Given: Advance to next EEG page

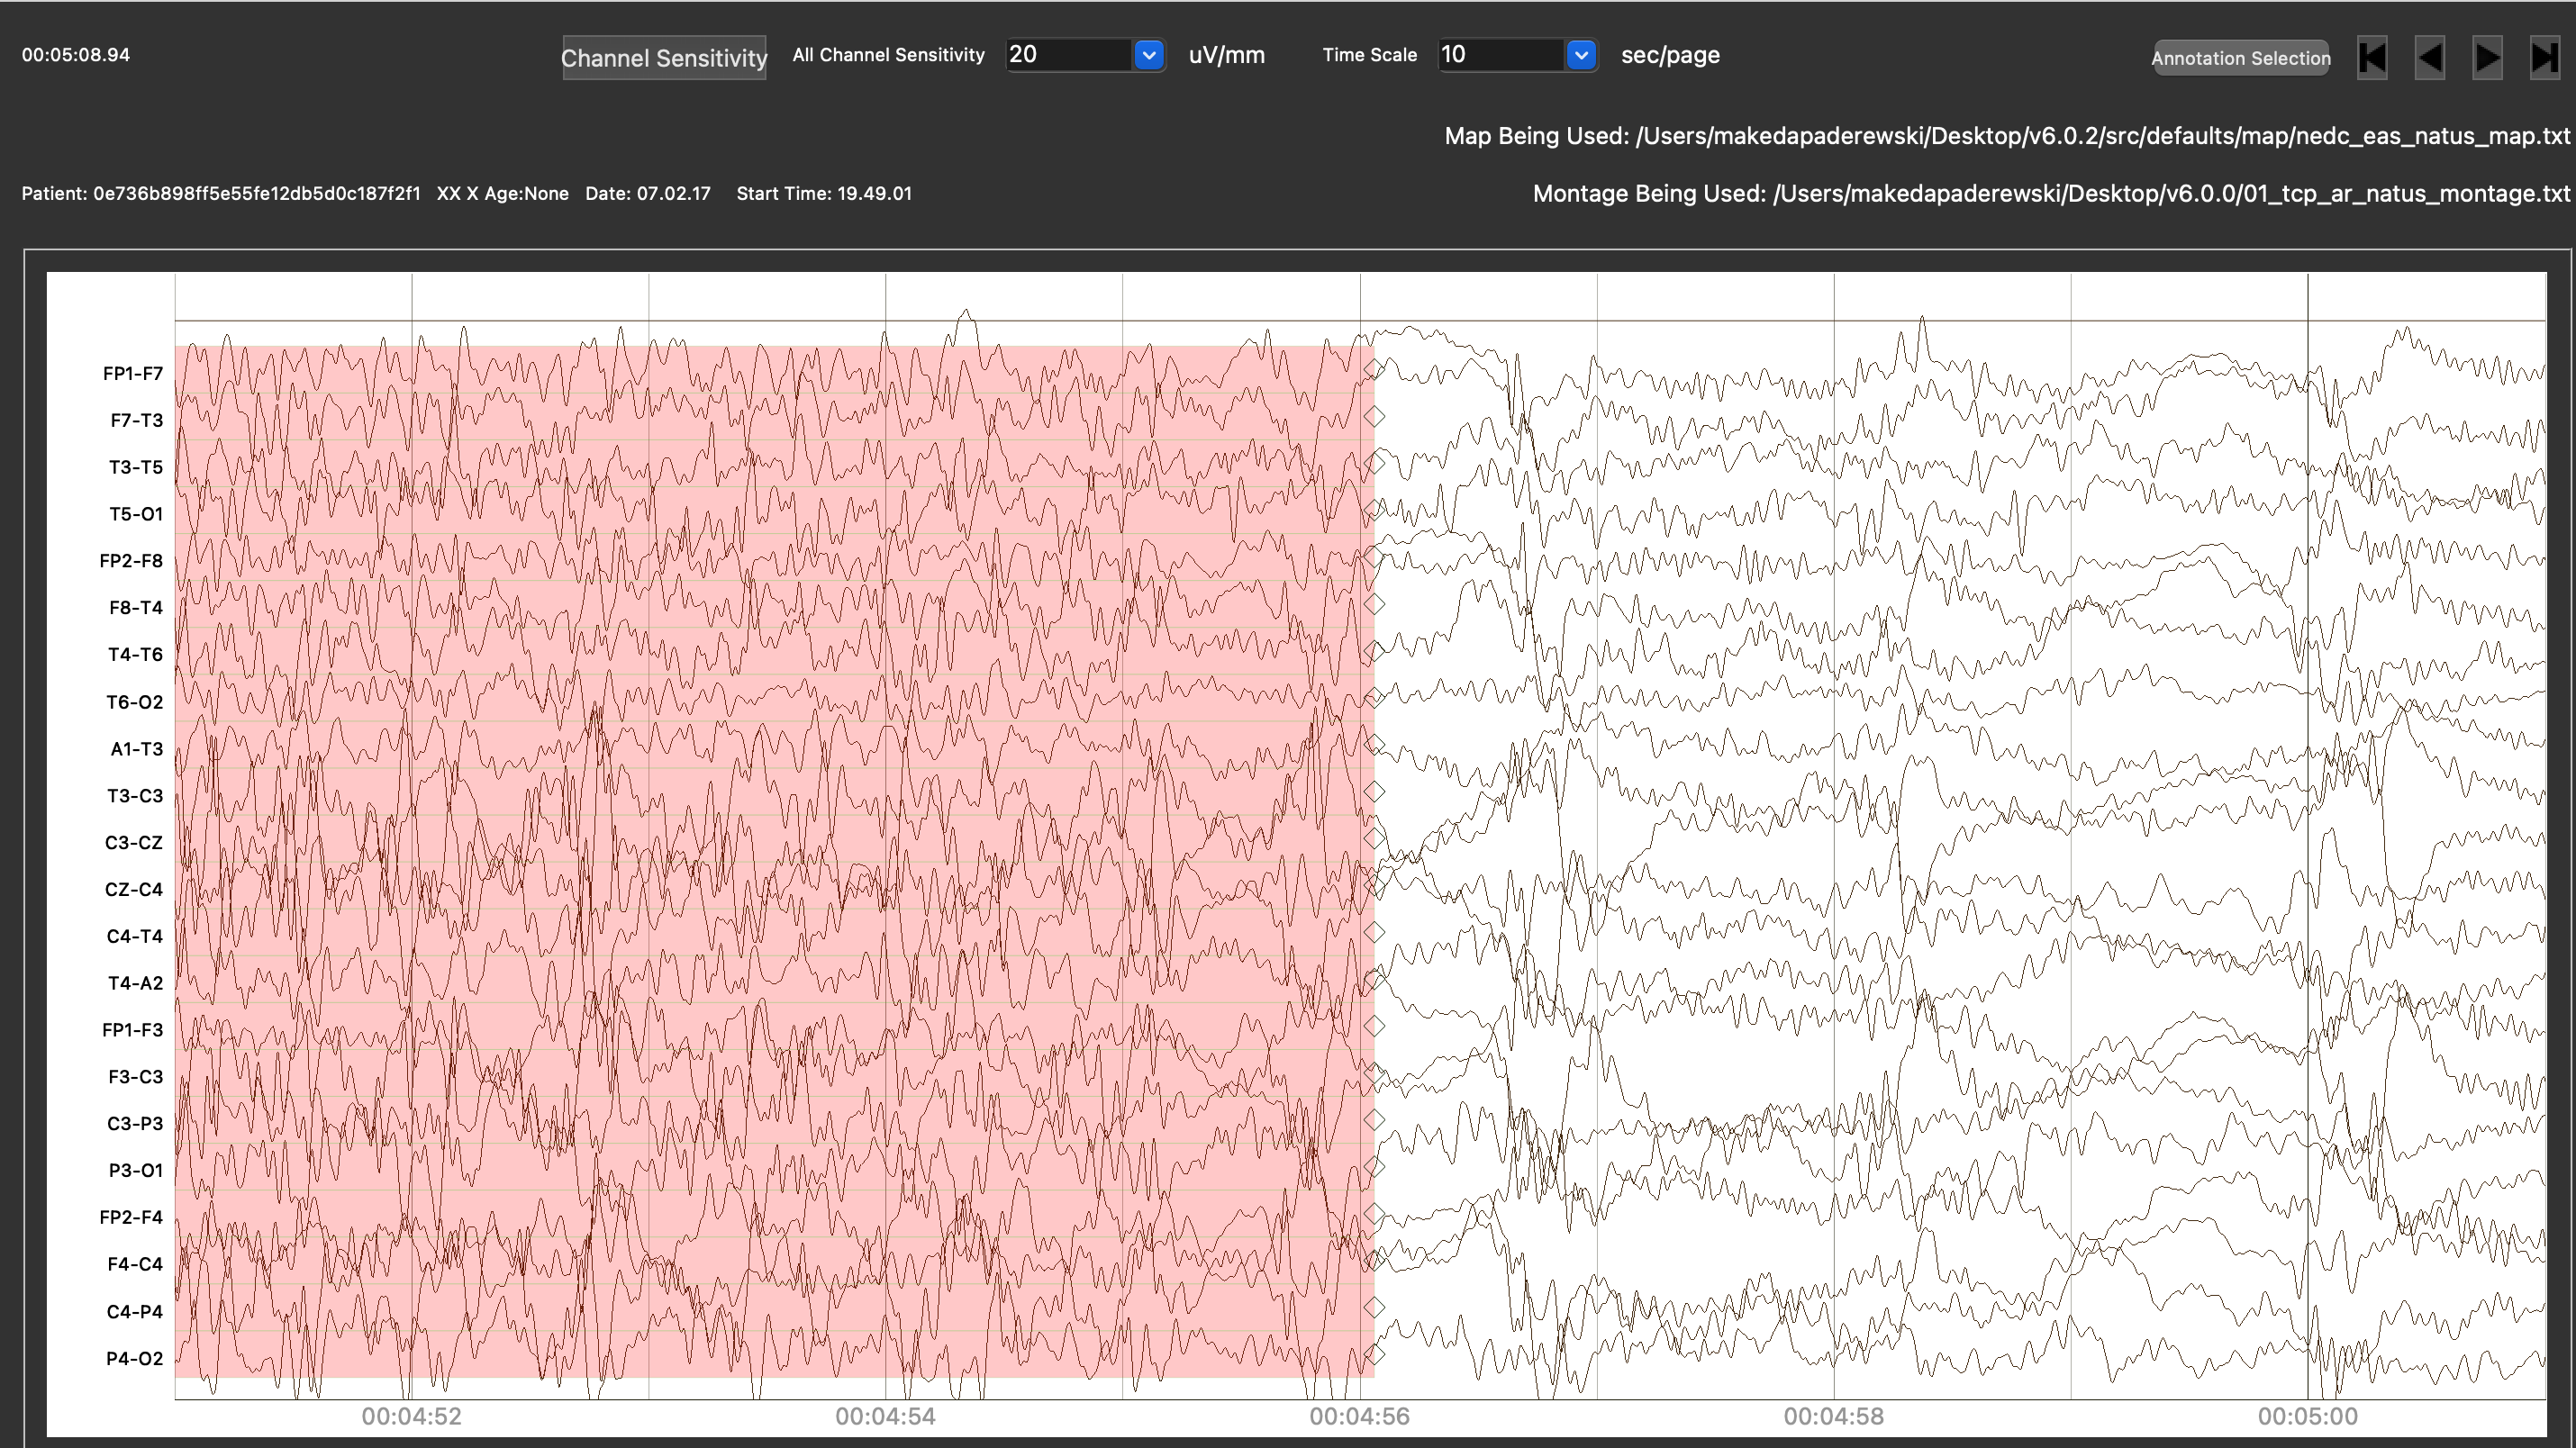Looking at the screenshot, I should (2487, 57).
